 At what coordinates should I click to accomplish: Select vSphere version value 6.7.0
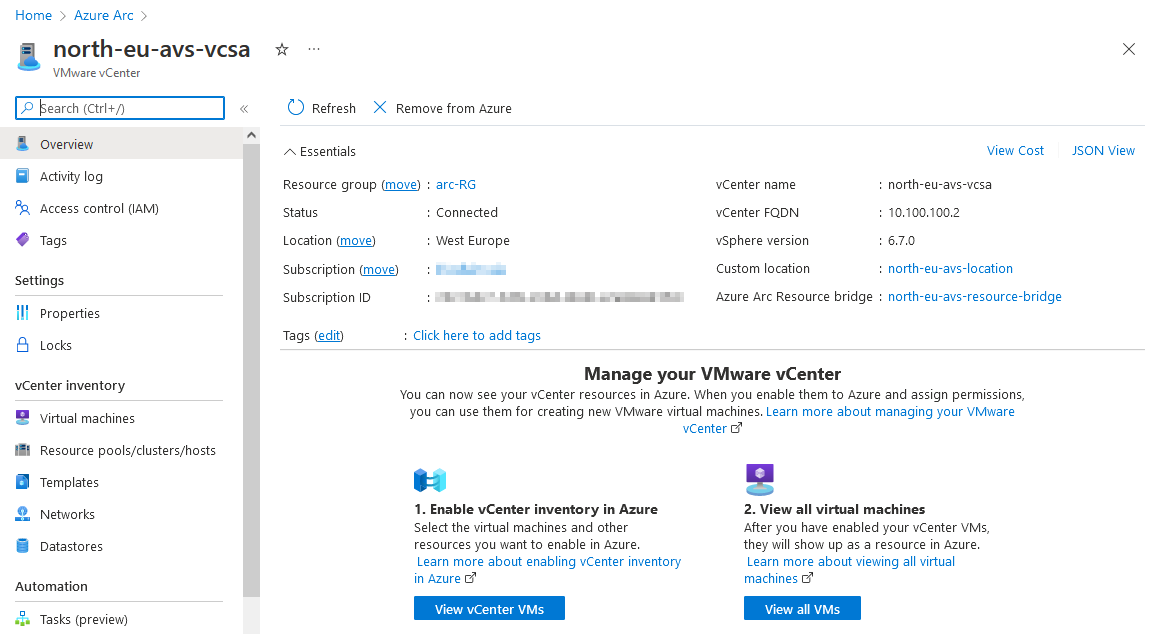coord(901,240)
